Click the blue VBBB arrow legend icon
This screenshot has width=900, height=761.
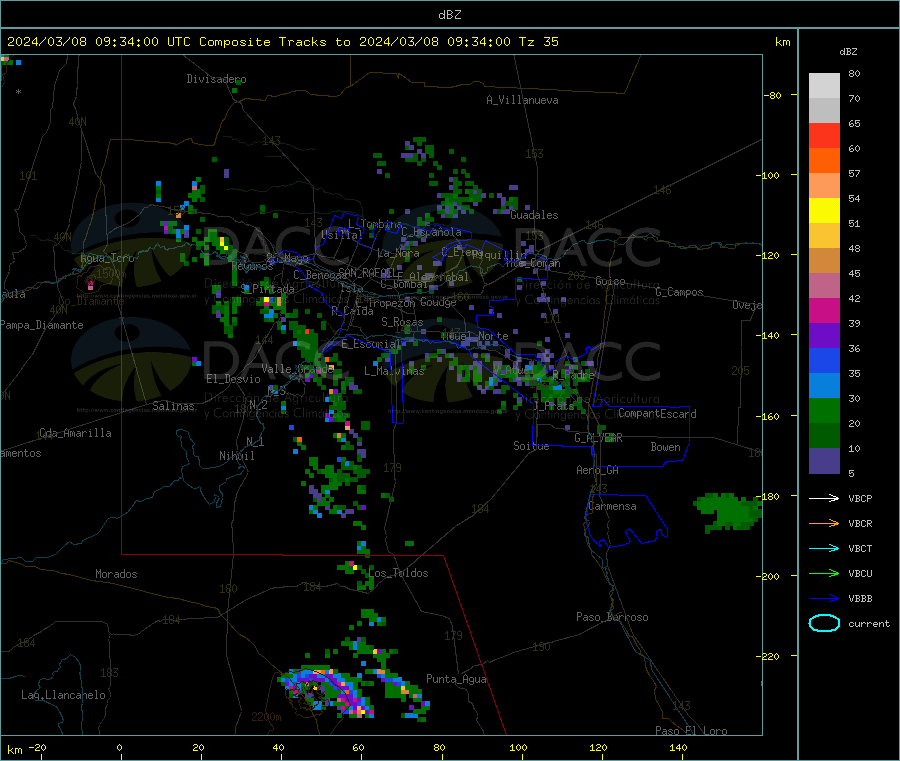(x=824, y=599)
